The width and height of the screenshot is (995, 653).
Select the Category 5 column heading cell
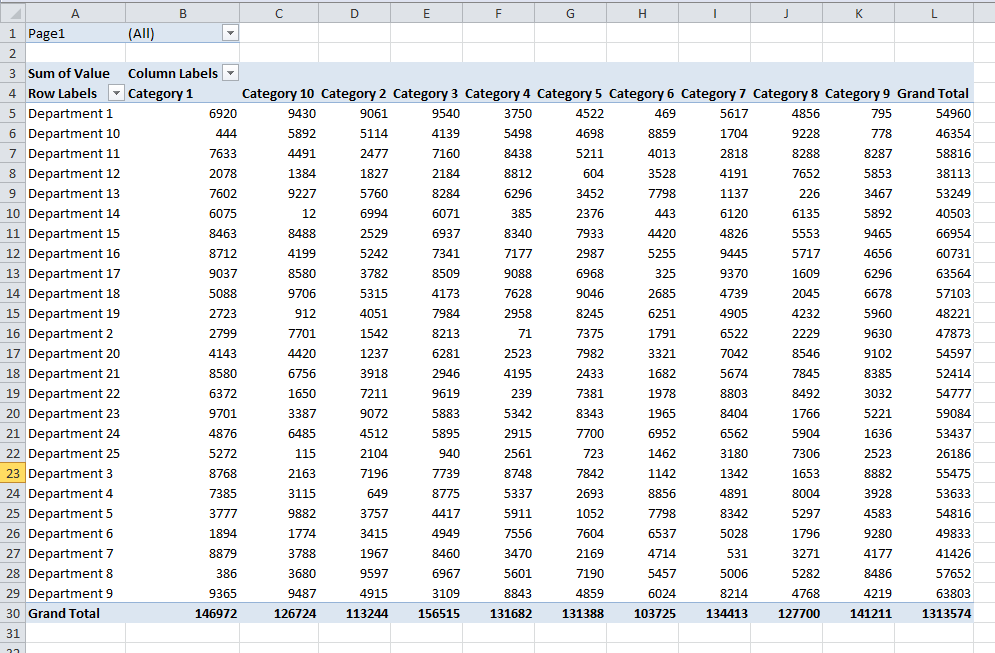569,93
